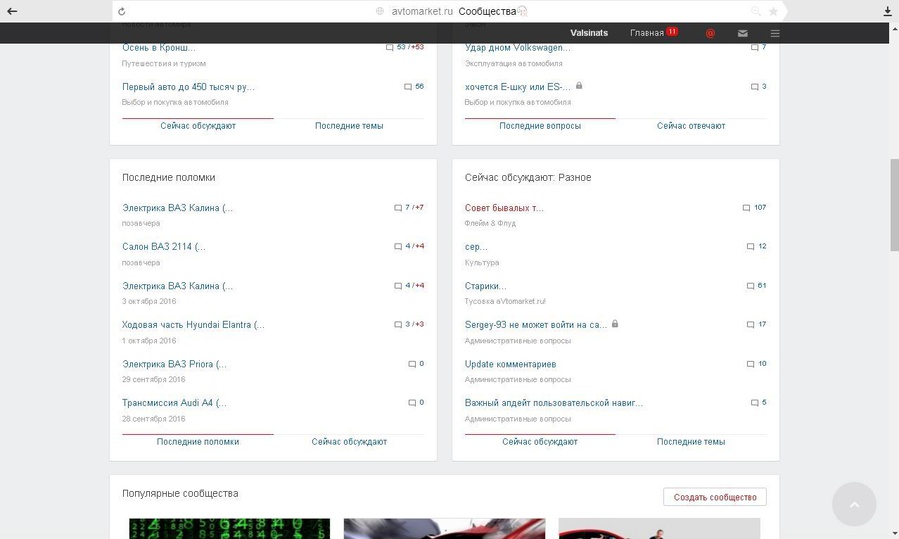The image size is (899, 539).
Task: Open topic Старики...
Action: pos(486,286)
